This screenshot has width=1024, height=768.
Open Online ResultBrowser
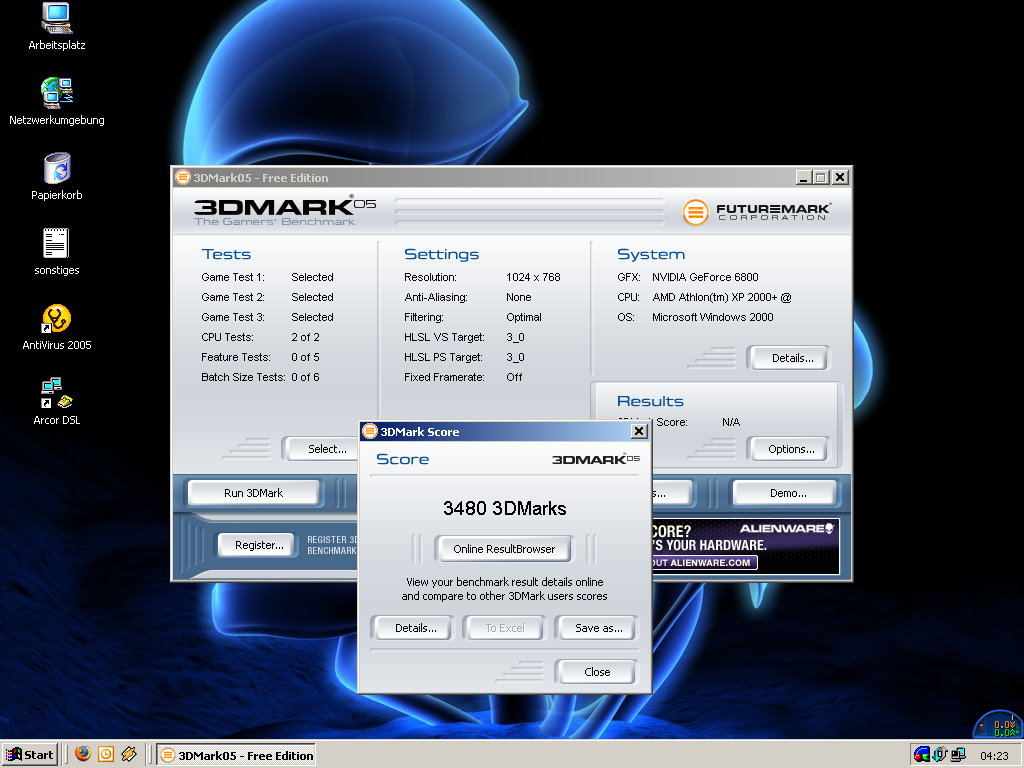(504, 549)
